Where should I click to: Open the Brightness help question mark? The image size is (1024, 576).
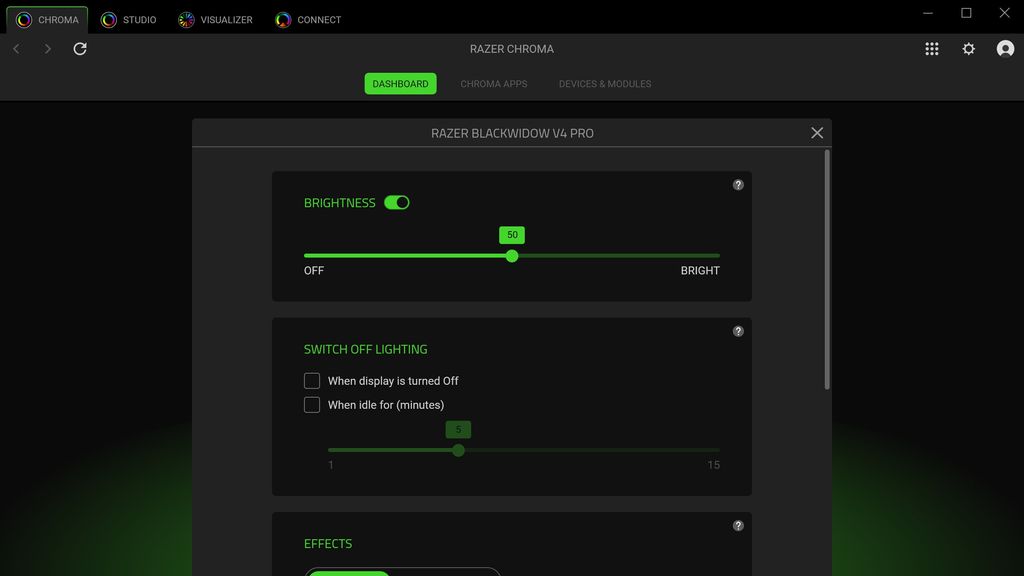tap(738, 184)
